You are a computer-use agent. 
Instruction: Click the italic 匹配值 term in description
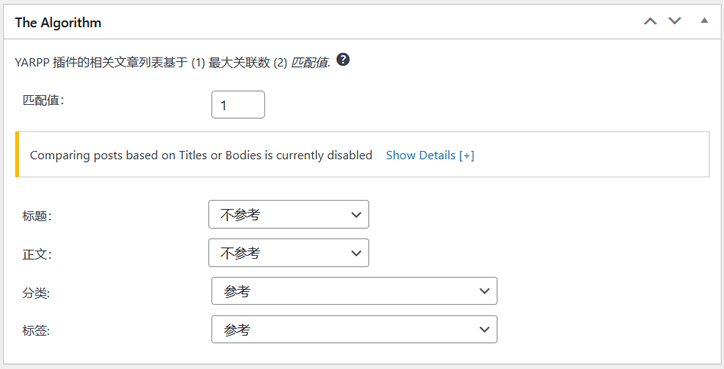310,63
